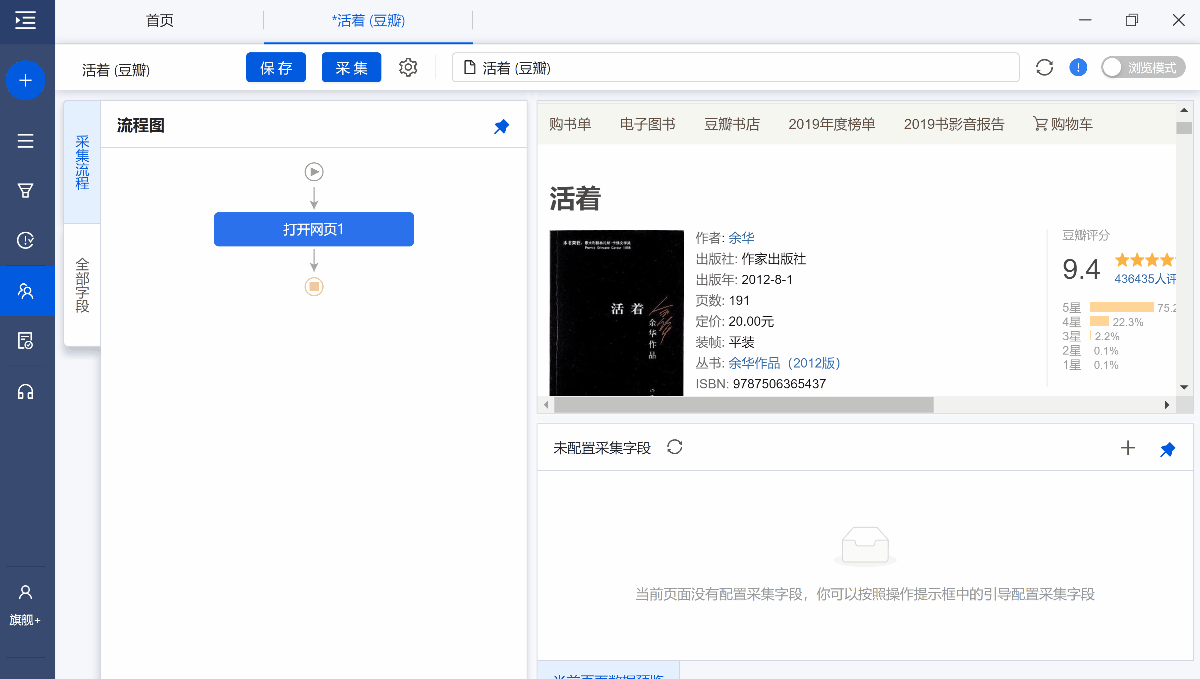The height and width of the screenshot is (679, 1200).
Task: Open the filter funnel icon in sidebar
Action: click(26, 190)
